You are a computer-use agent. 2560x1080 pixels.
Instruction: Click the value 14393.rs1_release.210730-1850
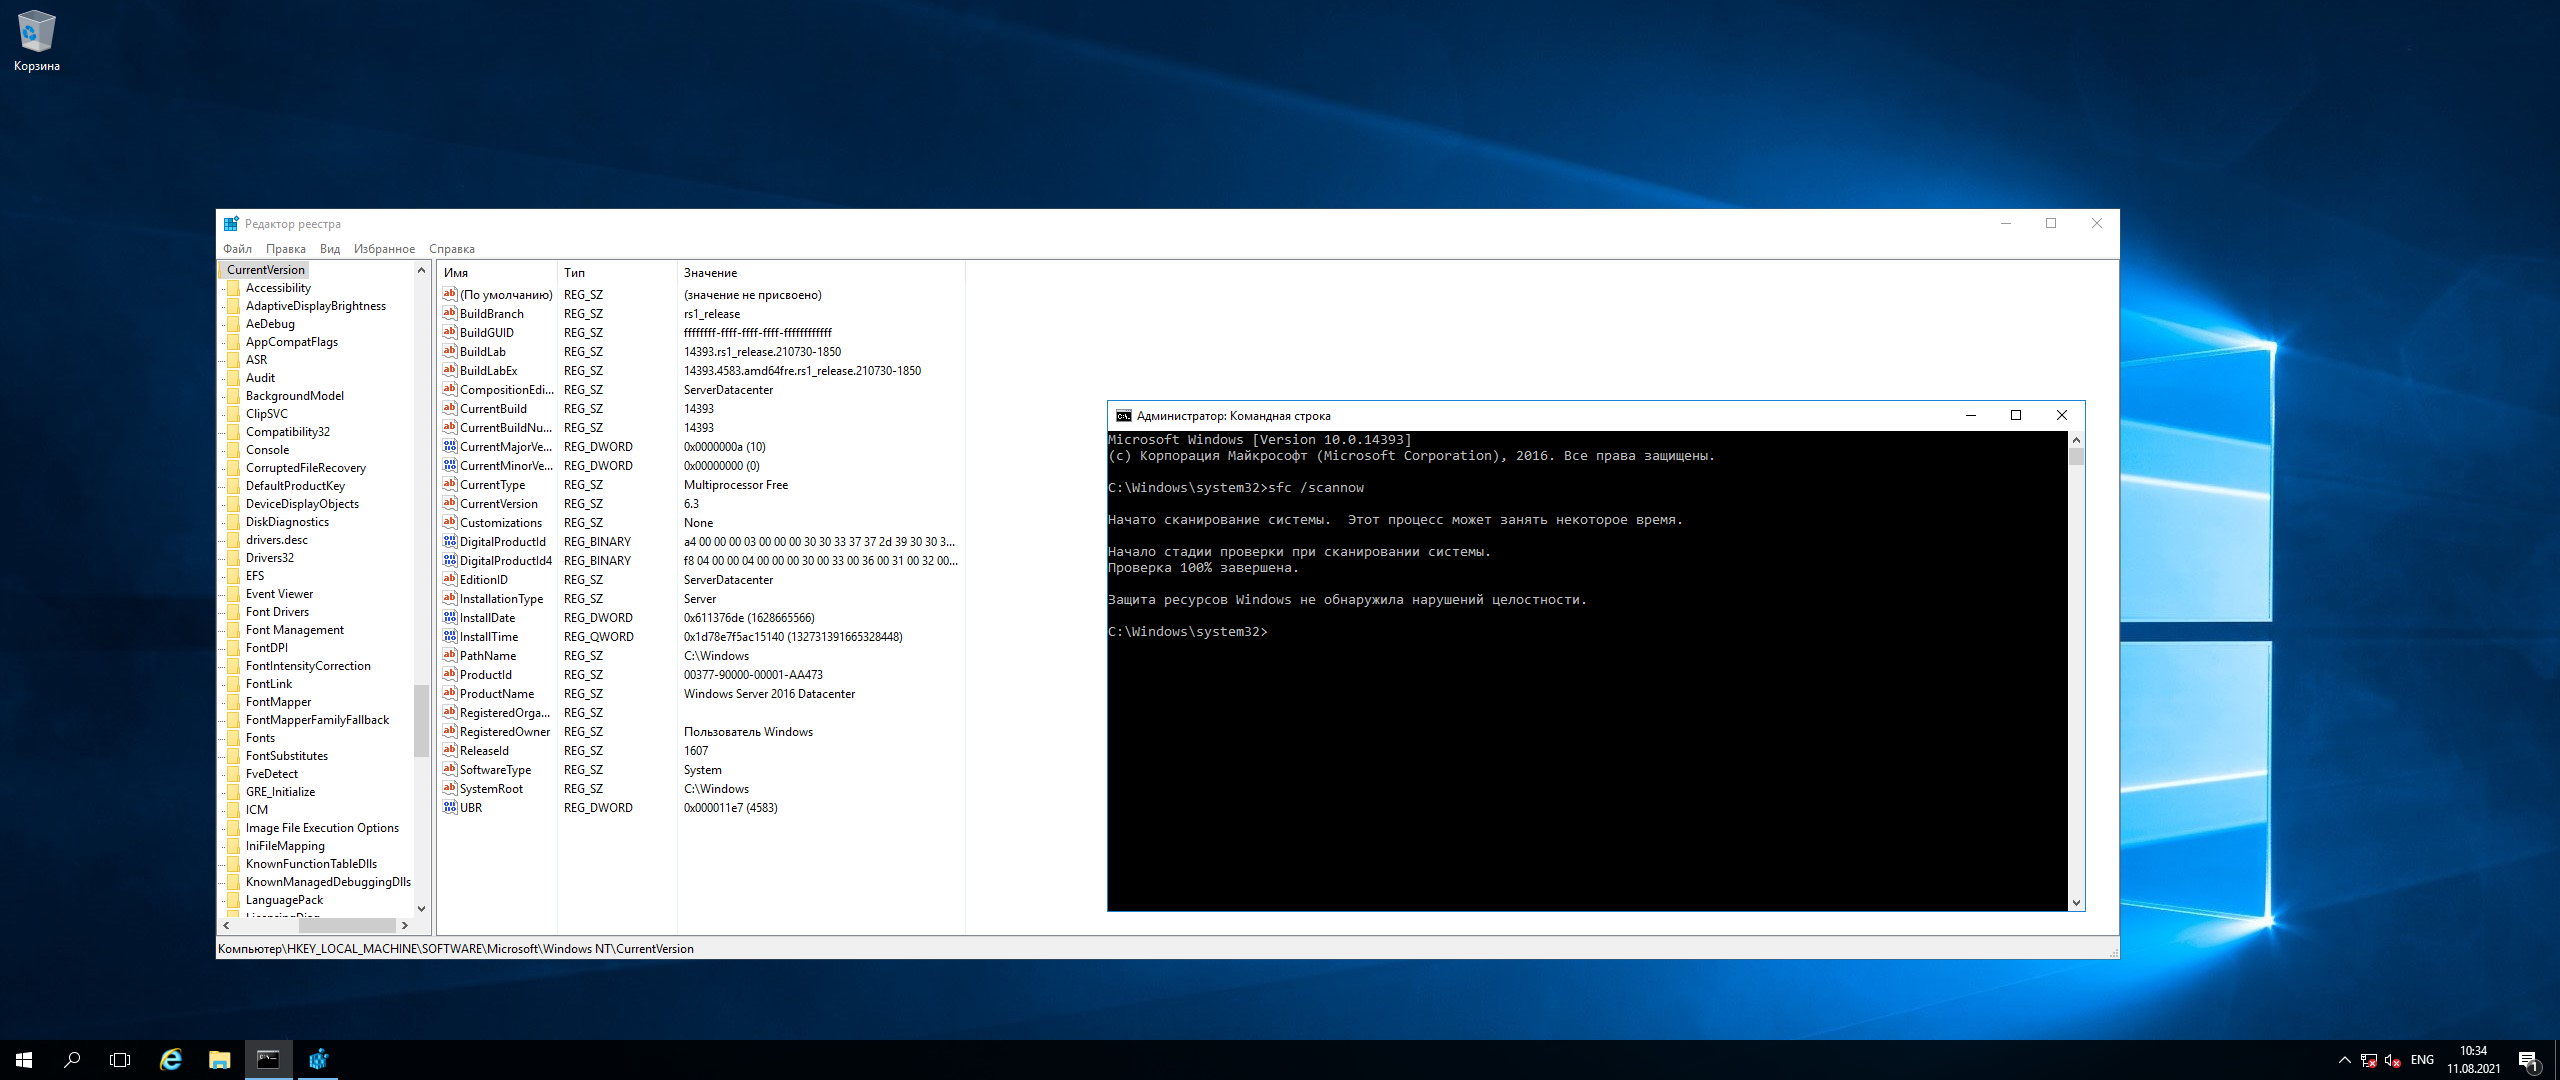click(x=762, y=352)
